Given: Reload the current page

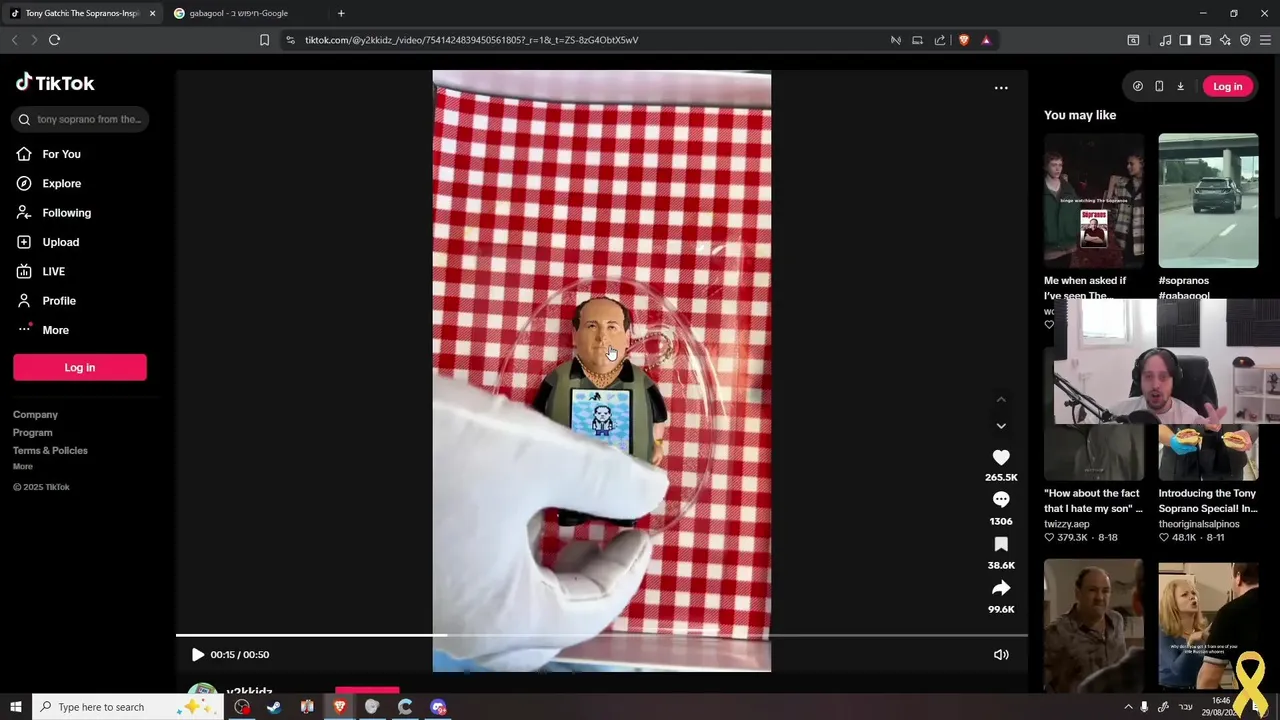Looking at the screenshot, I should pyautogui.click(x=54, y=40).
